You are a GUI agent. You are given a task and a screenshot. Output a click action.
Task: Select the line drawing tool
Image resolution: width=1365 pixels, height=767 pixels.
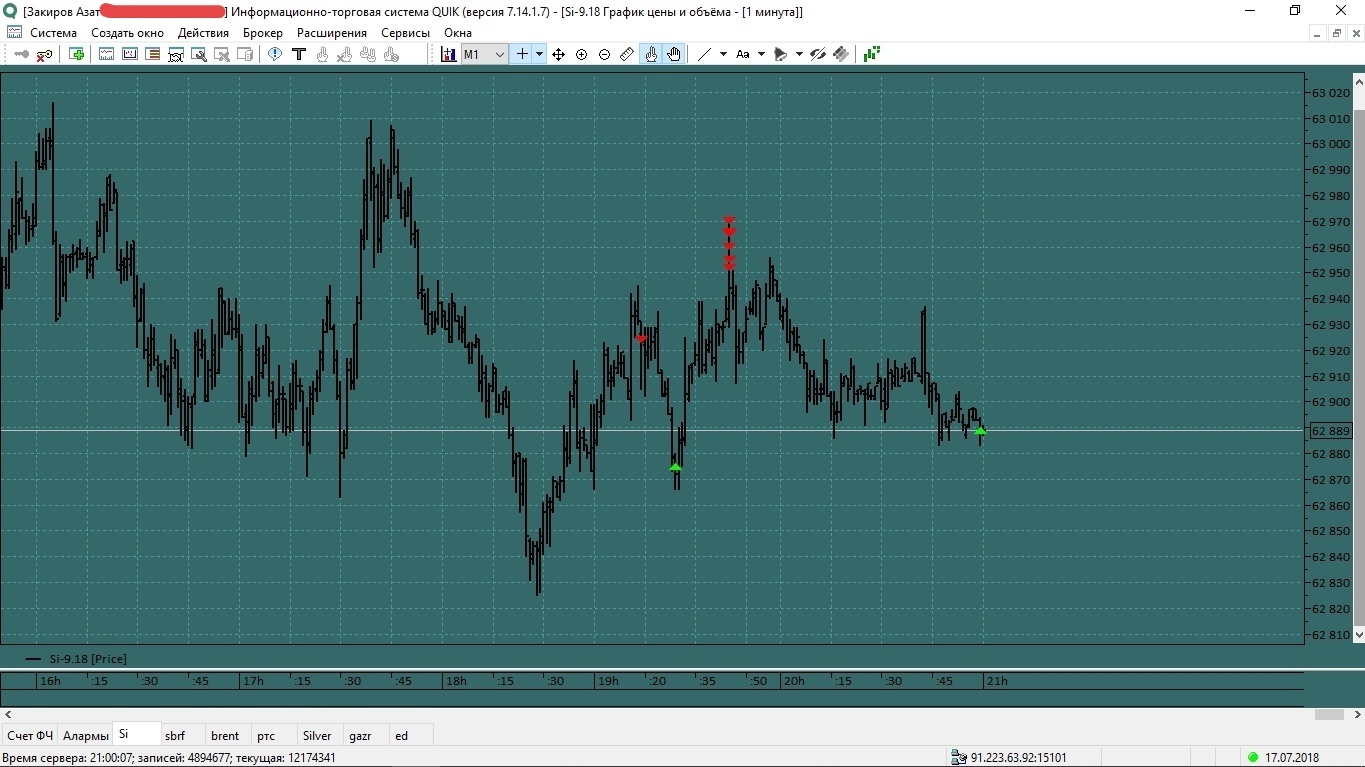tap(704, 54)
